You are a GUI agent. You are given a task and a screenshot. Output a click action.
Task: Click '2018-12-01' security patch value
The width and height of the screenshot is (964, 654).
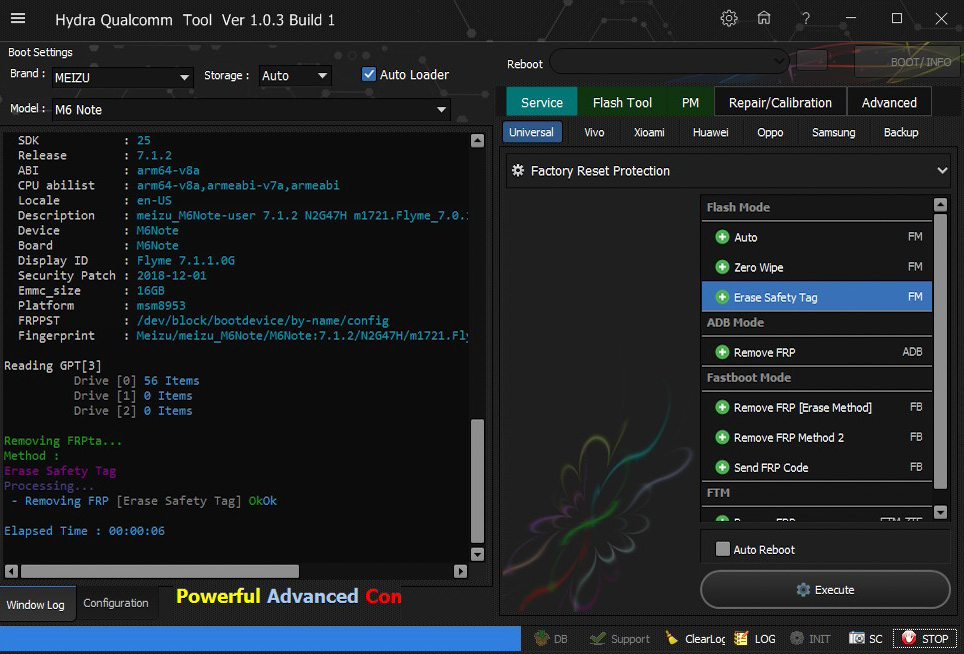pos(172,275)
